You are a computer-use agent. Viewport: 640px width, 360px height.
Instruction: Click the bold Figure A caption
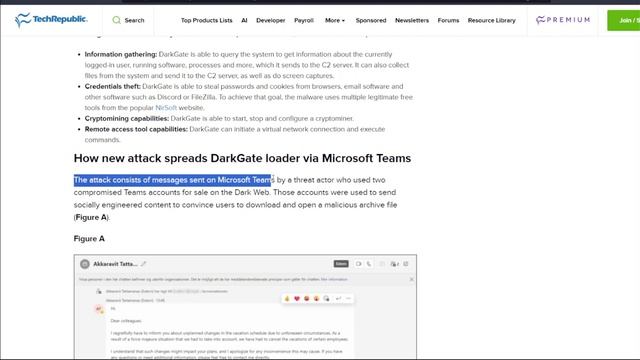[x=89, y=239]
